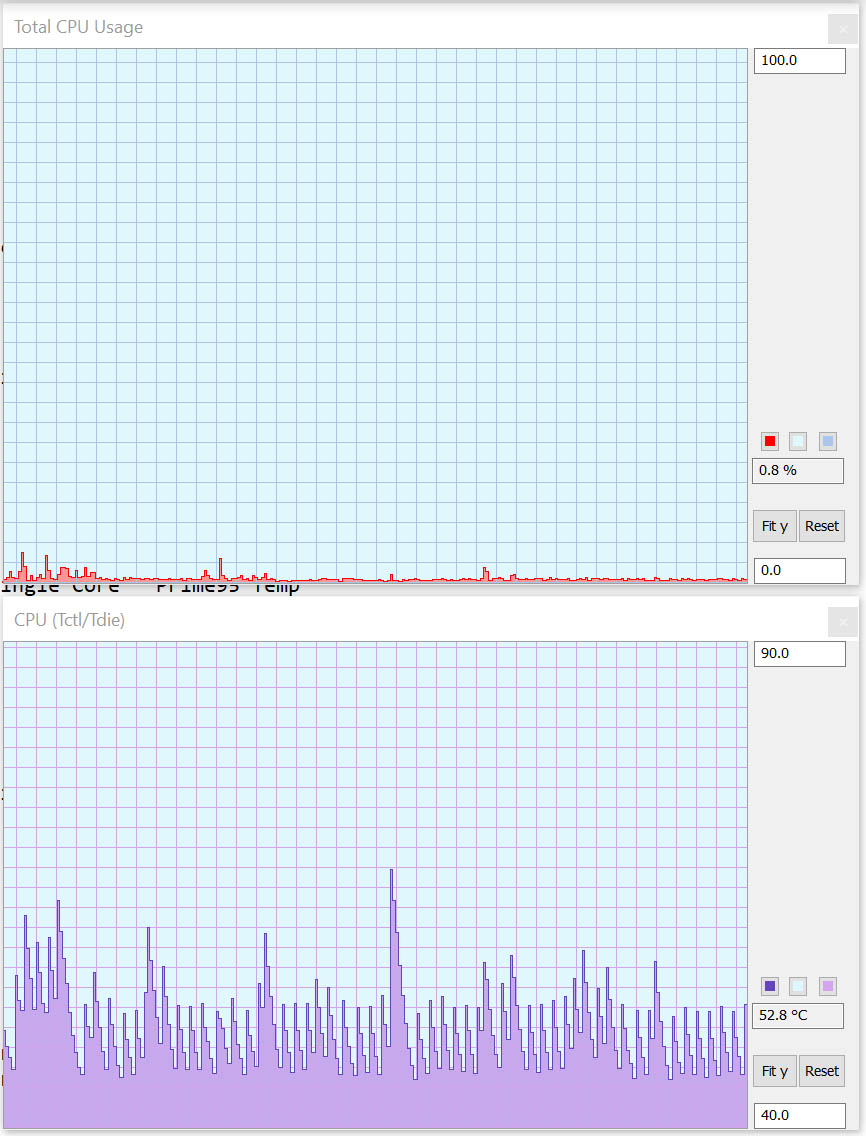Click the 52.8 °C temperature readout
866x1136 pixels.
(798, 1016)
